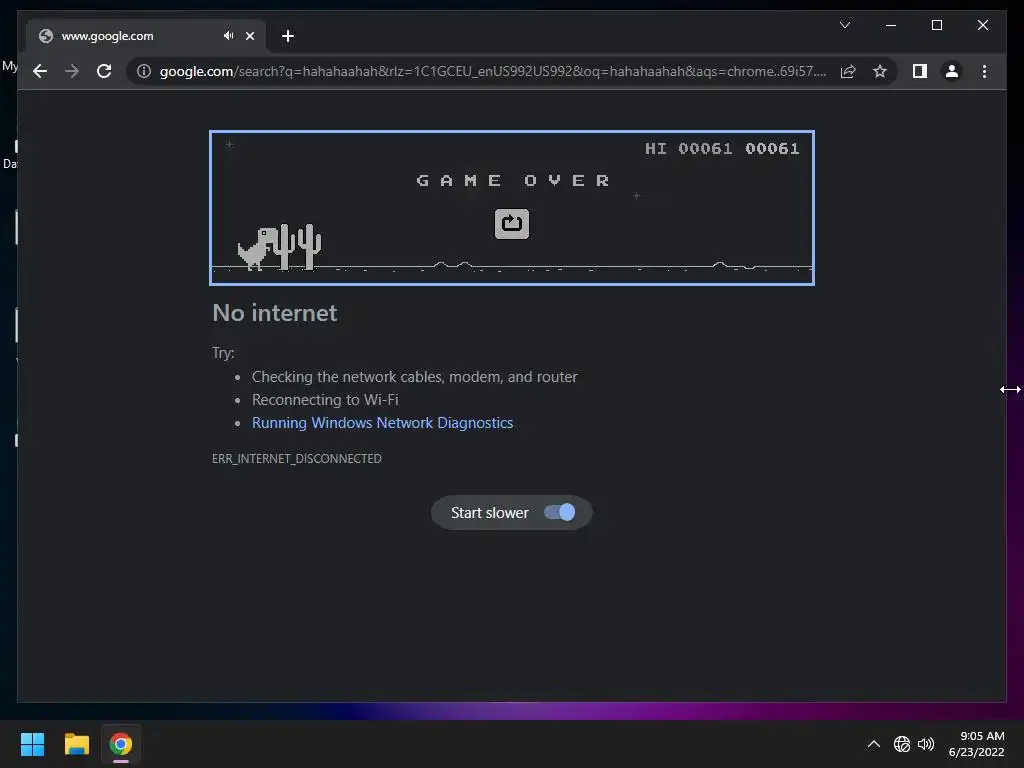The width and height of the screenshot is (1024, 768).
Task: Open the Windows Start menu
Action: coord(32,744)
